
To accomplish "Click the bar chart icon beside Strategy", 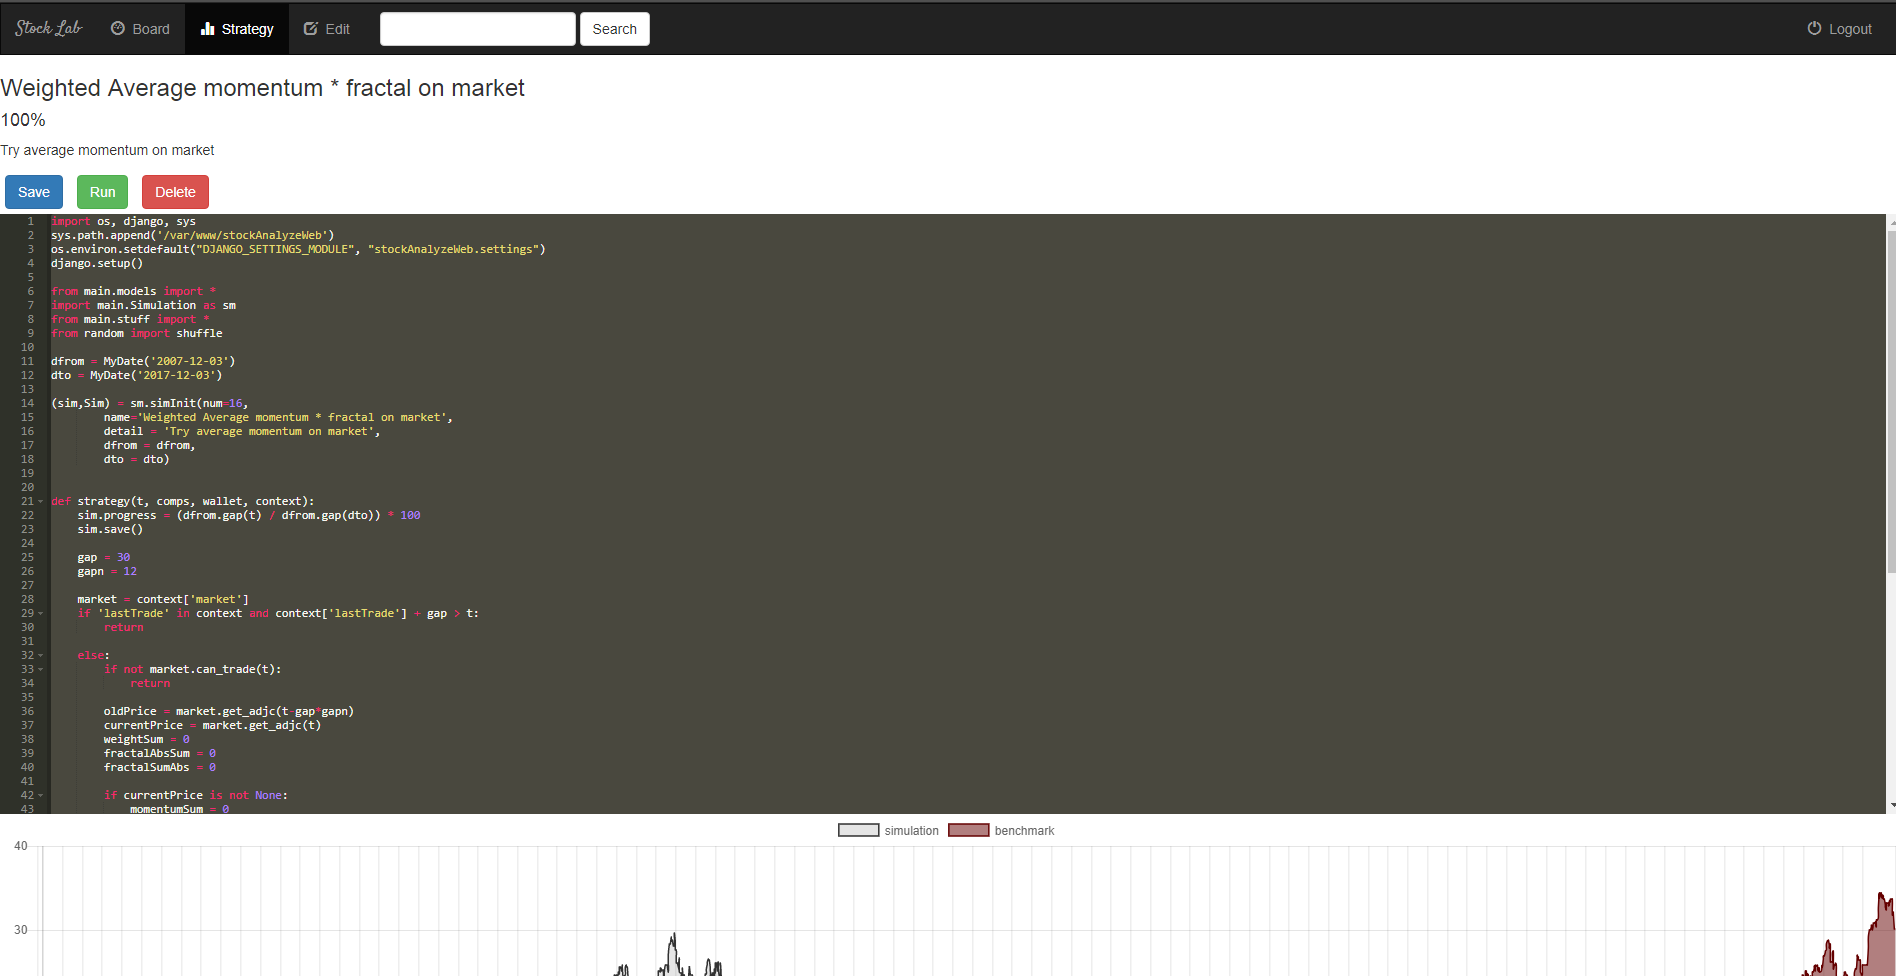I will pos(208,28).
